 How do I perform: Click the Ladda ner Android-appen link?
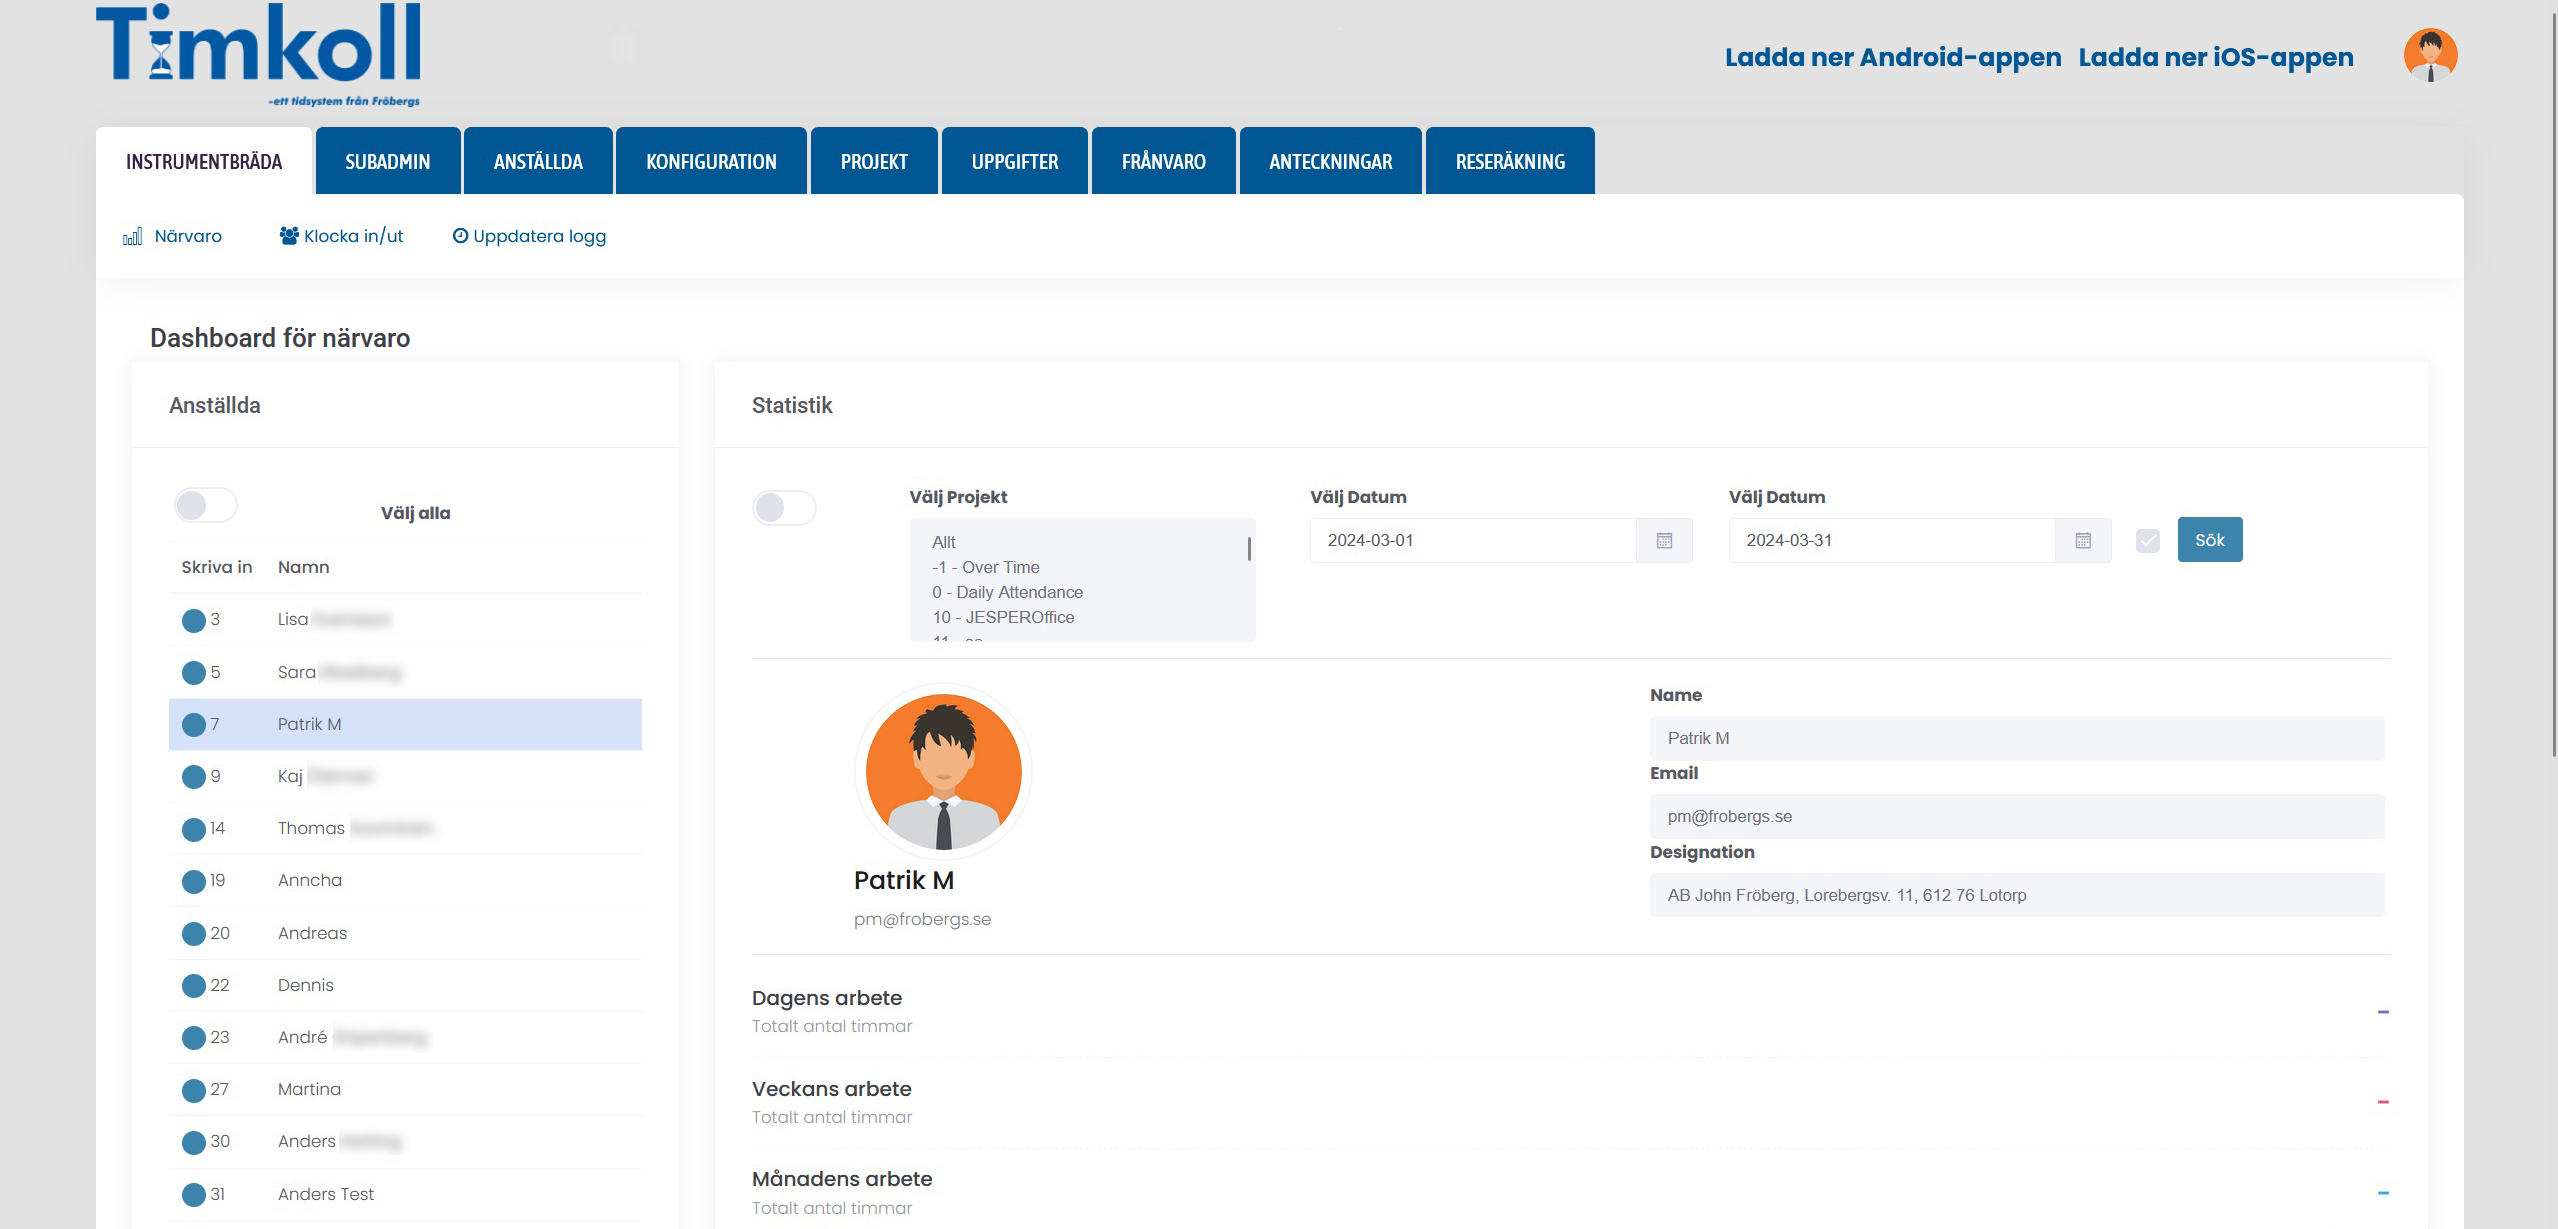(1892, 57)
